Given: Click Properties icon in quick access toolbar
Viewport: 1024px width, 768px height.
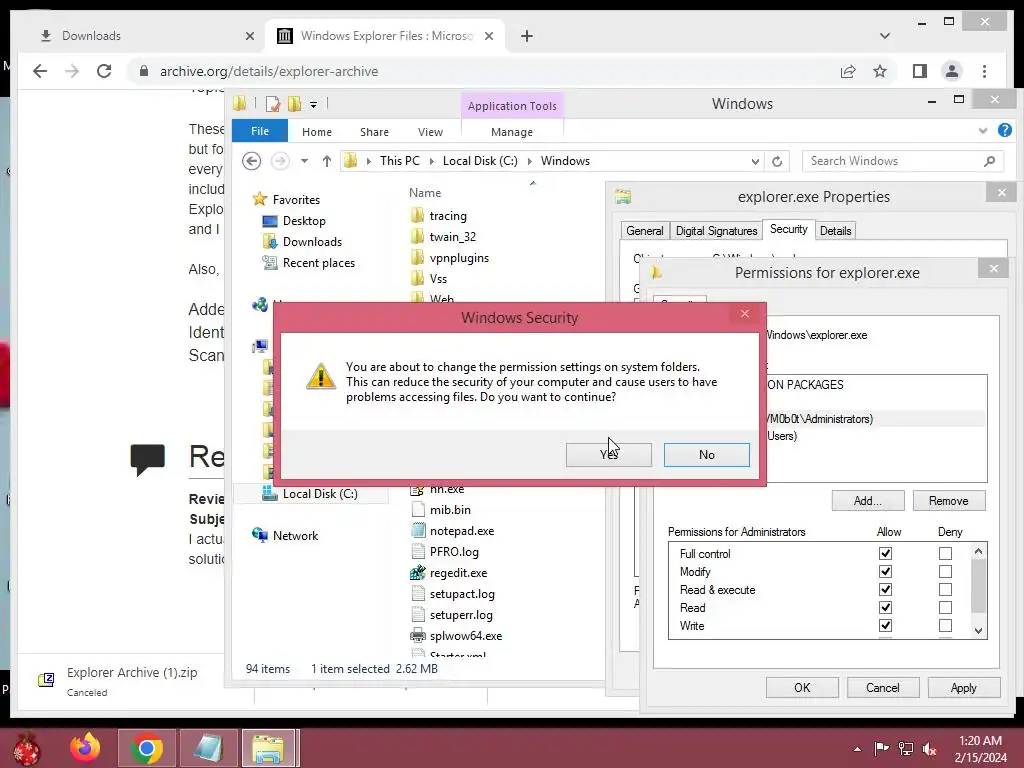Looking at the screenshot, I should coord(272,104).
